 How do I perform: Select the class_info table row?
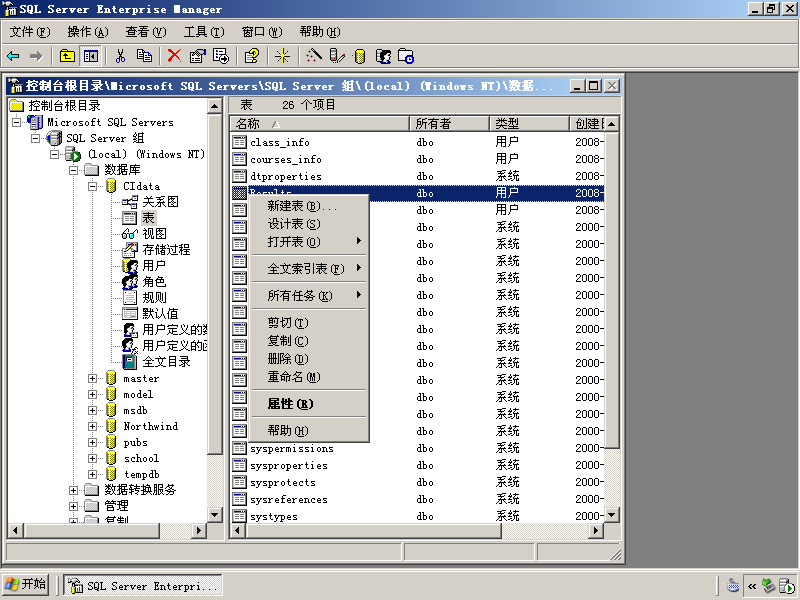[417, 142]
